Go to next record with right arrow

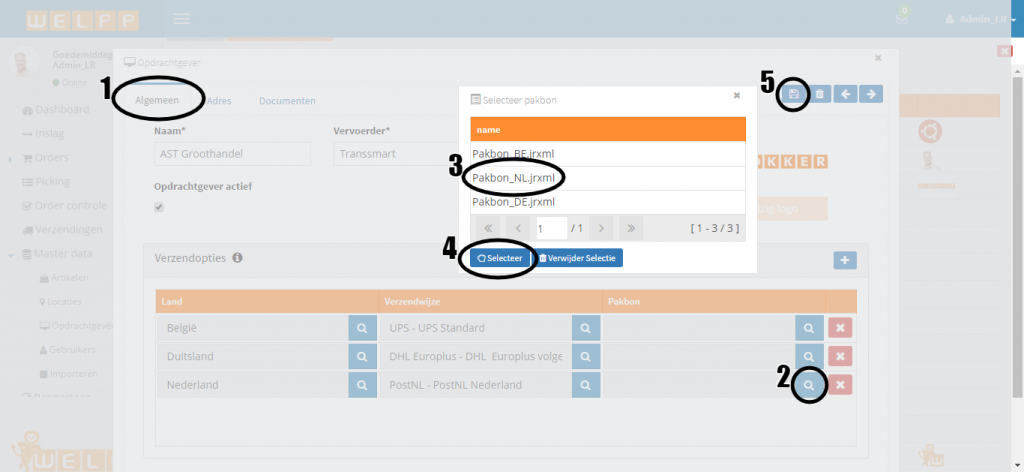point(872,94)
